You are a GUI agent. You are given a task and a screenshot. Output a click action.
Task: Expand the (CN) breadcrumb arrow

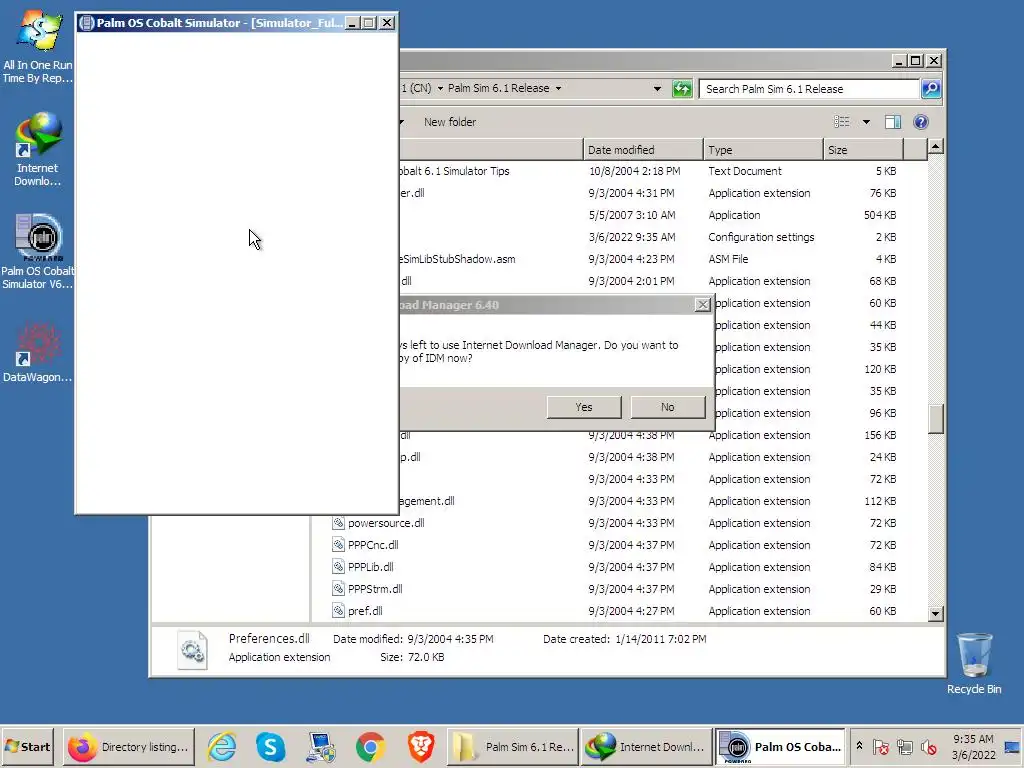click(x=440, y=88)
